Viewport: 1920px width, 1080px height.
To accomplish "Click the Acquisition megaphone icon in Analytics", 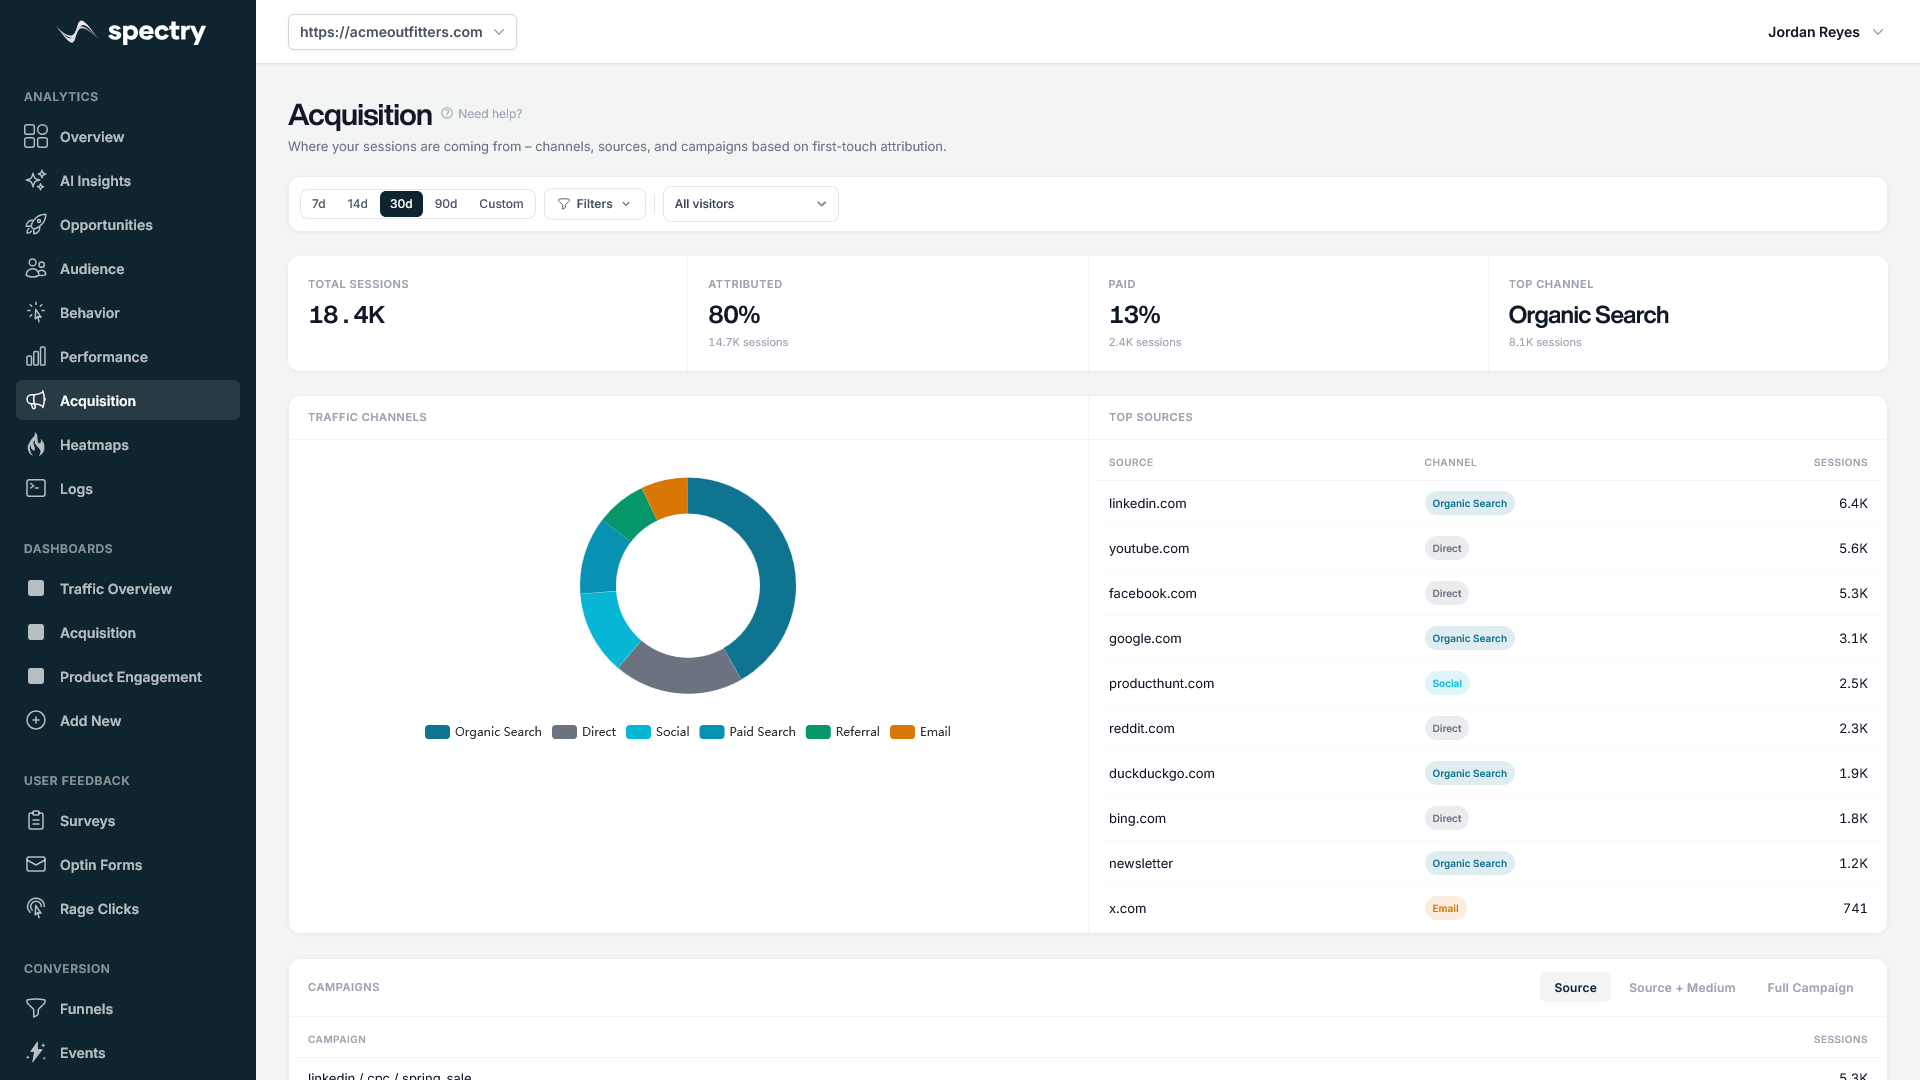I will pyautogui.click(x=36, y=401).
